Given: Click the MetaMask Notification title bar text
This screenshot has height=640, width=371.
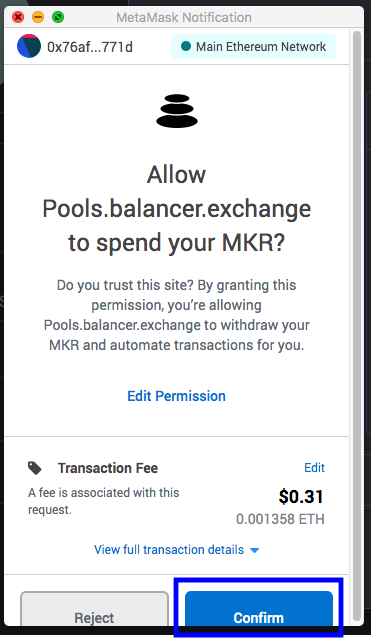Looking at the screenshot, I should click(184, 18).
